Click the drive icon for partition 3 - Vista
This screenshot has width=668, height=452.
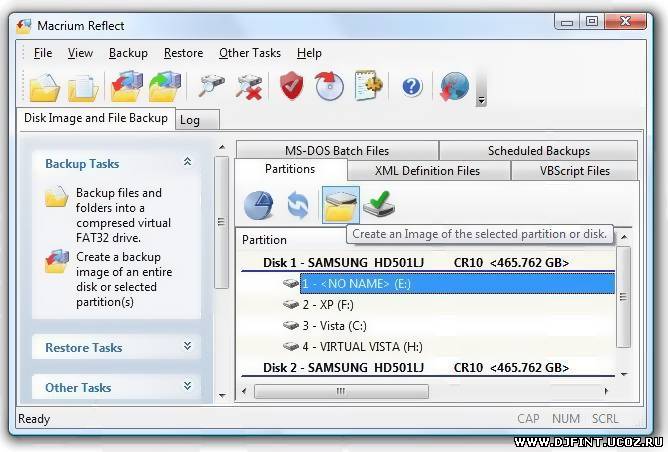coord(291,325)
